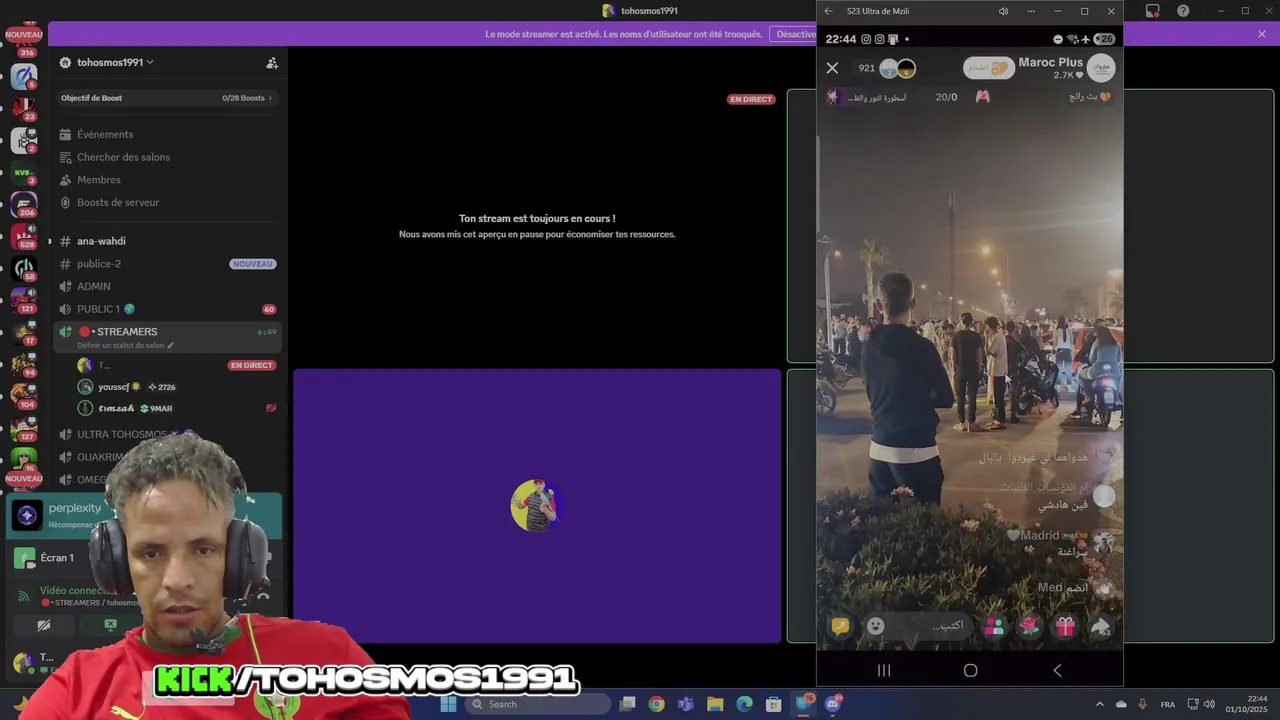Open the Maroc Plus profile picture
Viewport: 1280px width, 720px height.
tap(1101, 68)
